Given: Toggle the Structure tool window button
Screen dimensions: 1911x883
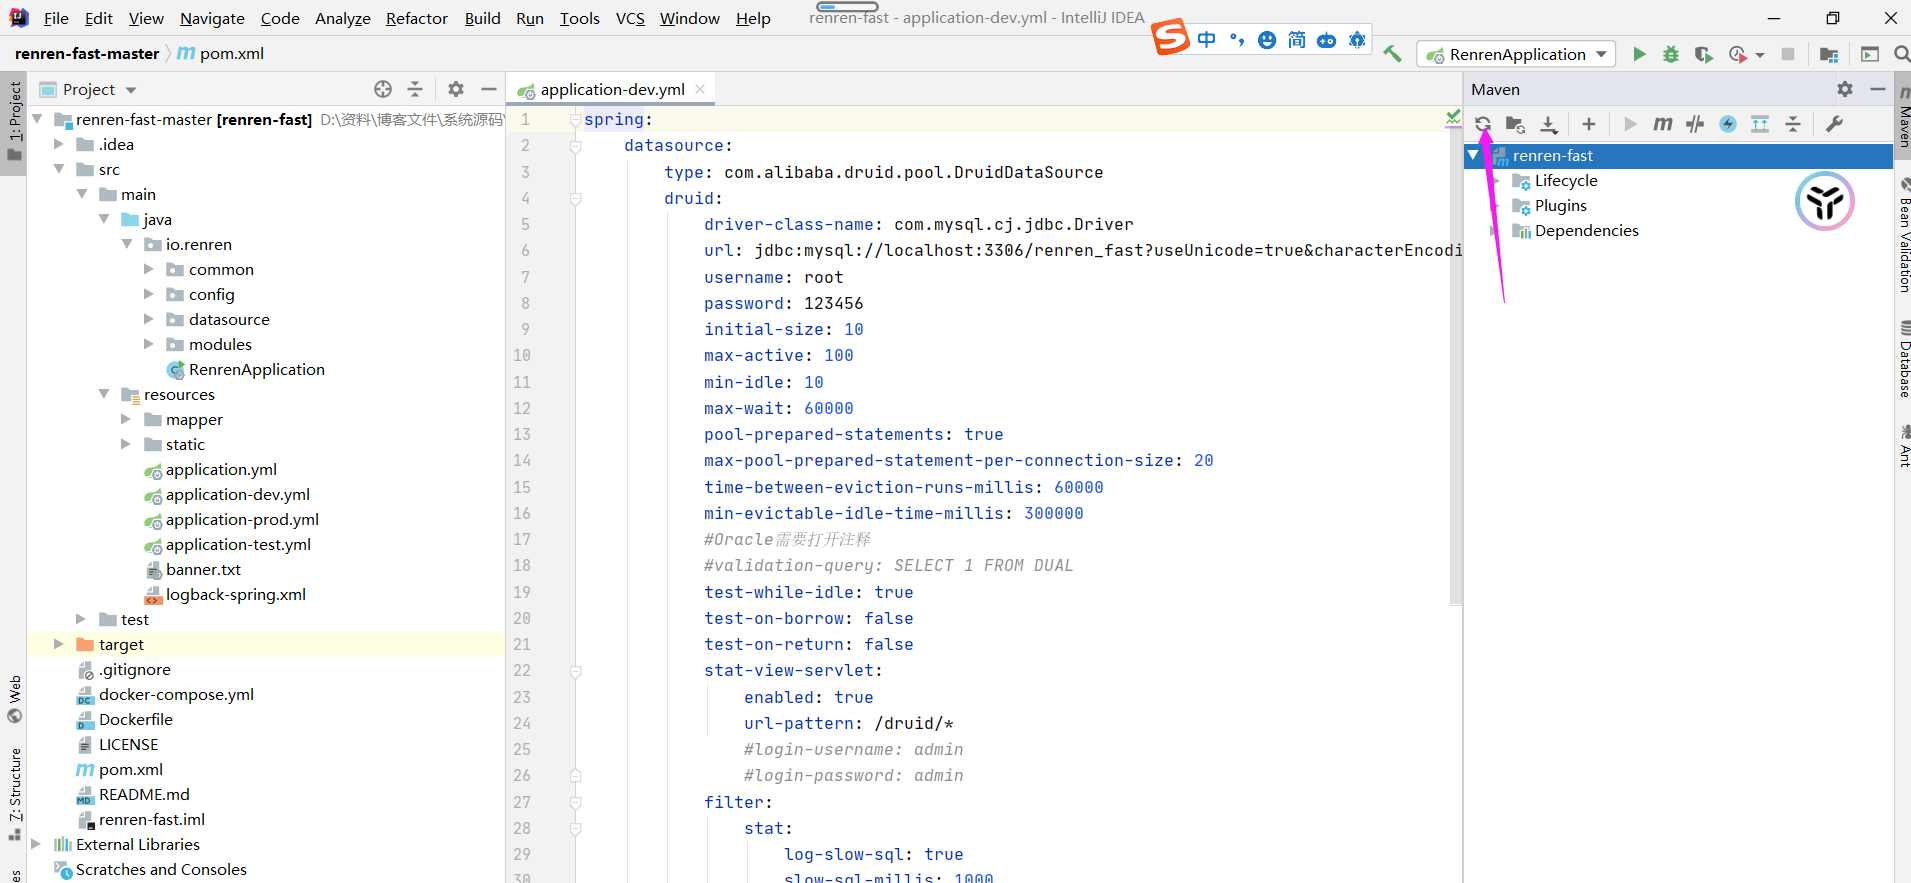Looking at the screenshot, I should coord(14,793).
